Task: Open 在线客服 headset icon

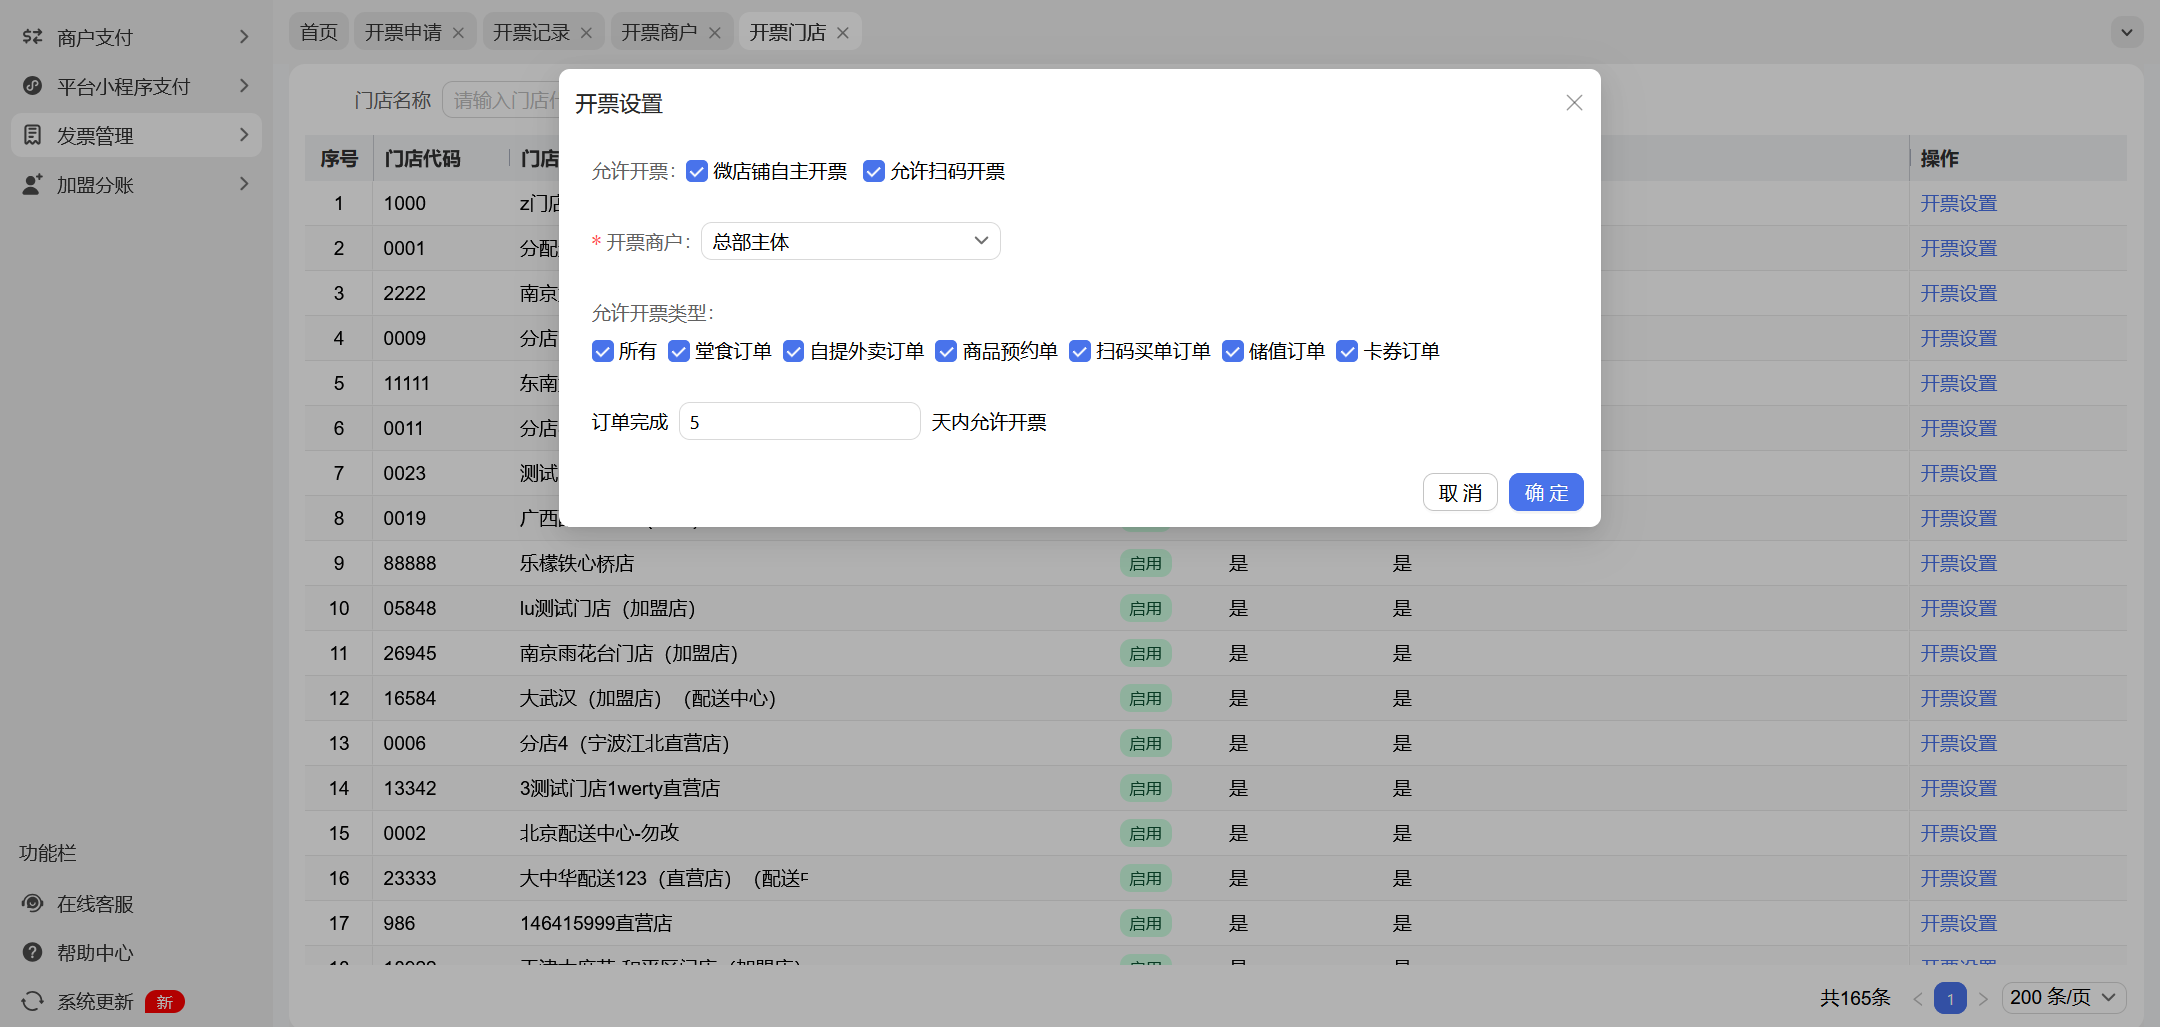Action: click(x=33, y=903)
